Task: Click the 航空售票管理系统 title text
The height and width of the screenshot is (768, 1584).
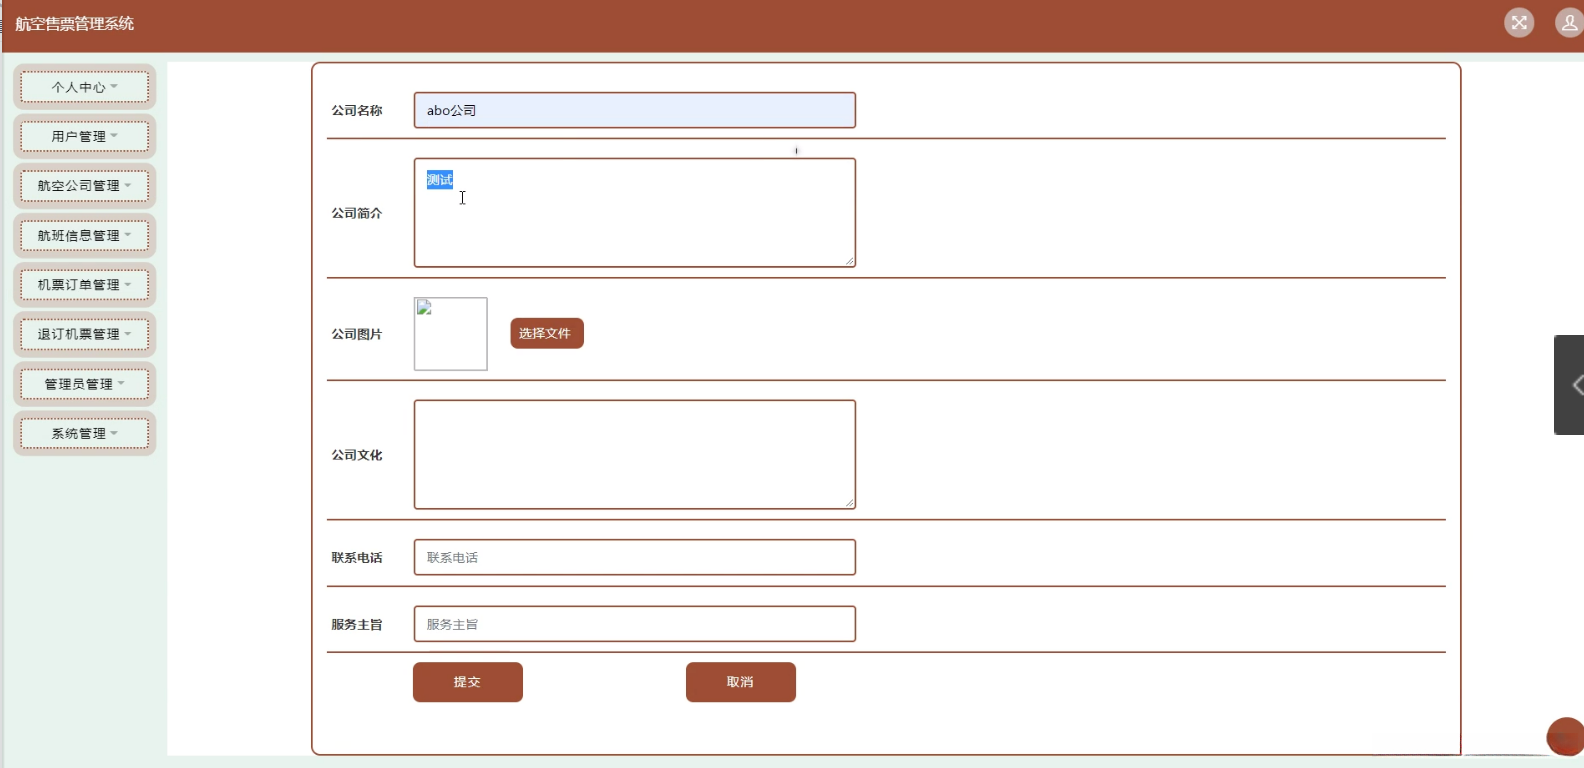Action: [x=75, y=23]
